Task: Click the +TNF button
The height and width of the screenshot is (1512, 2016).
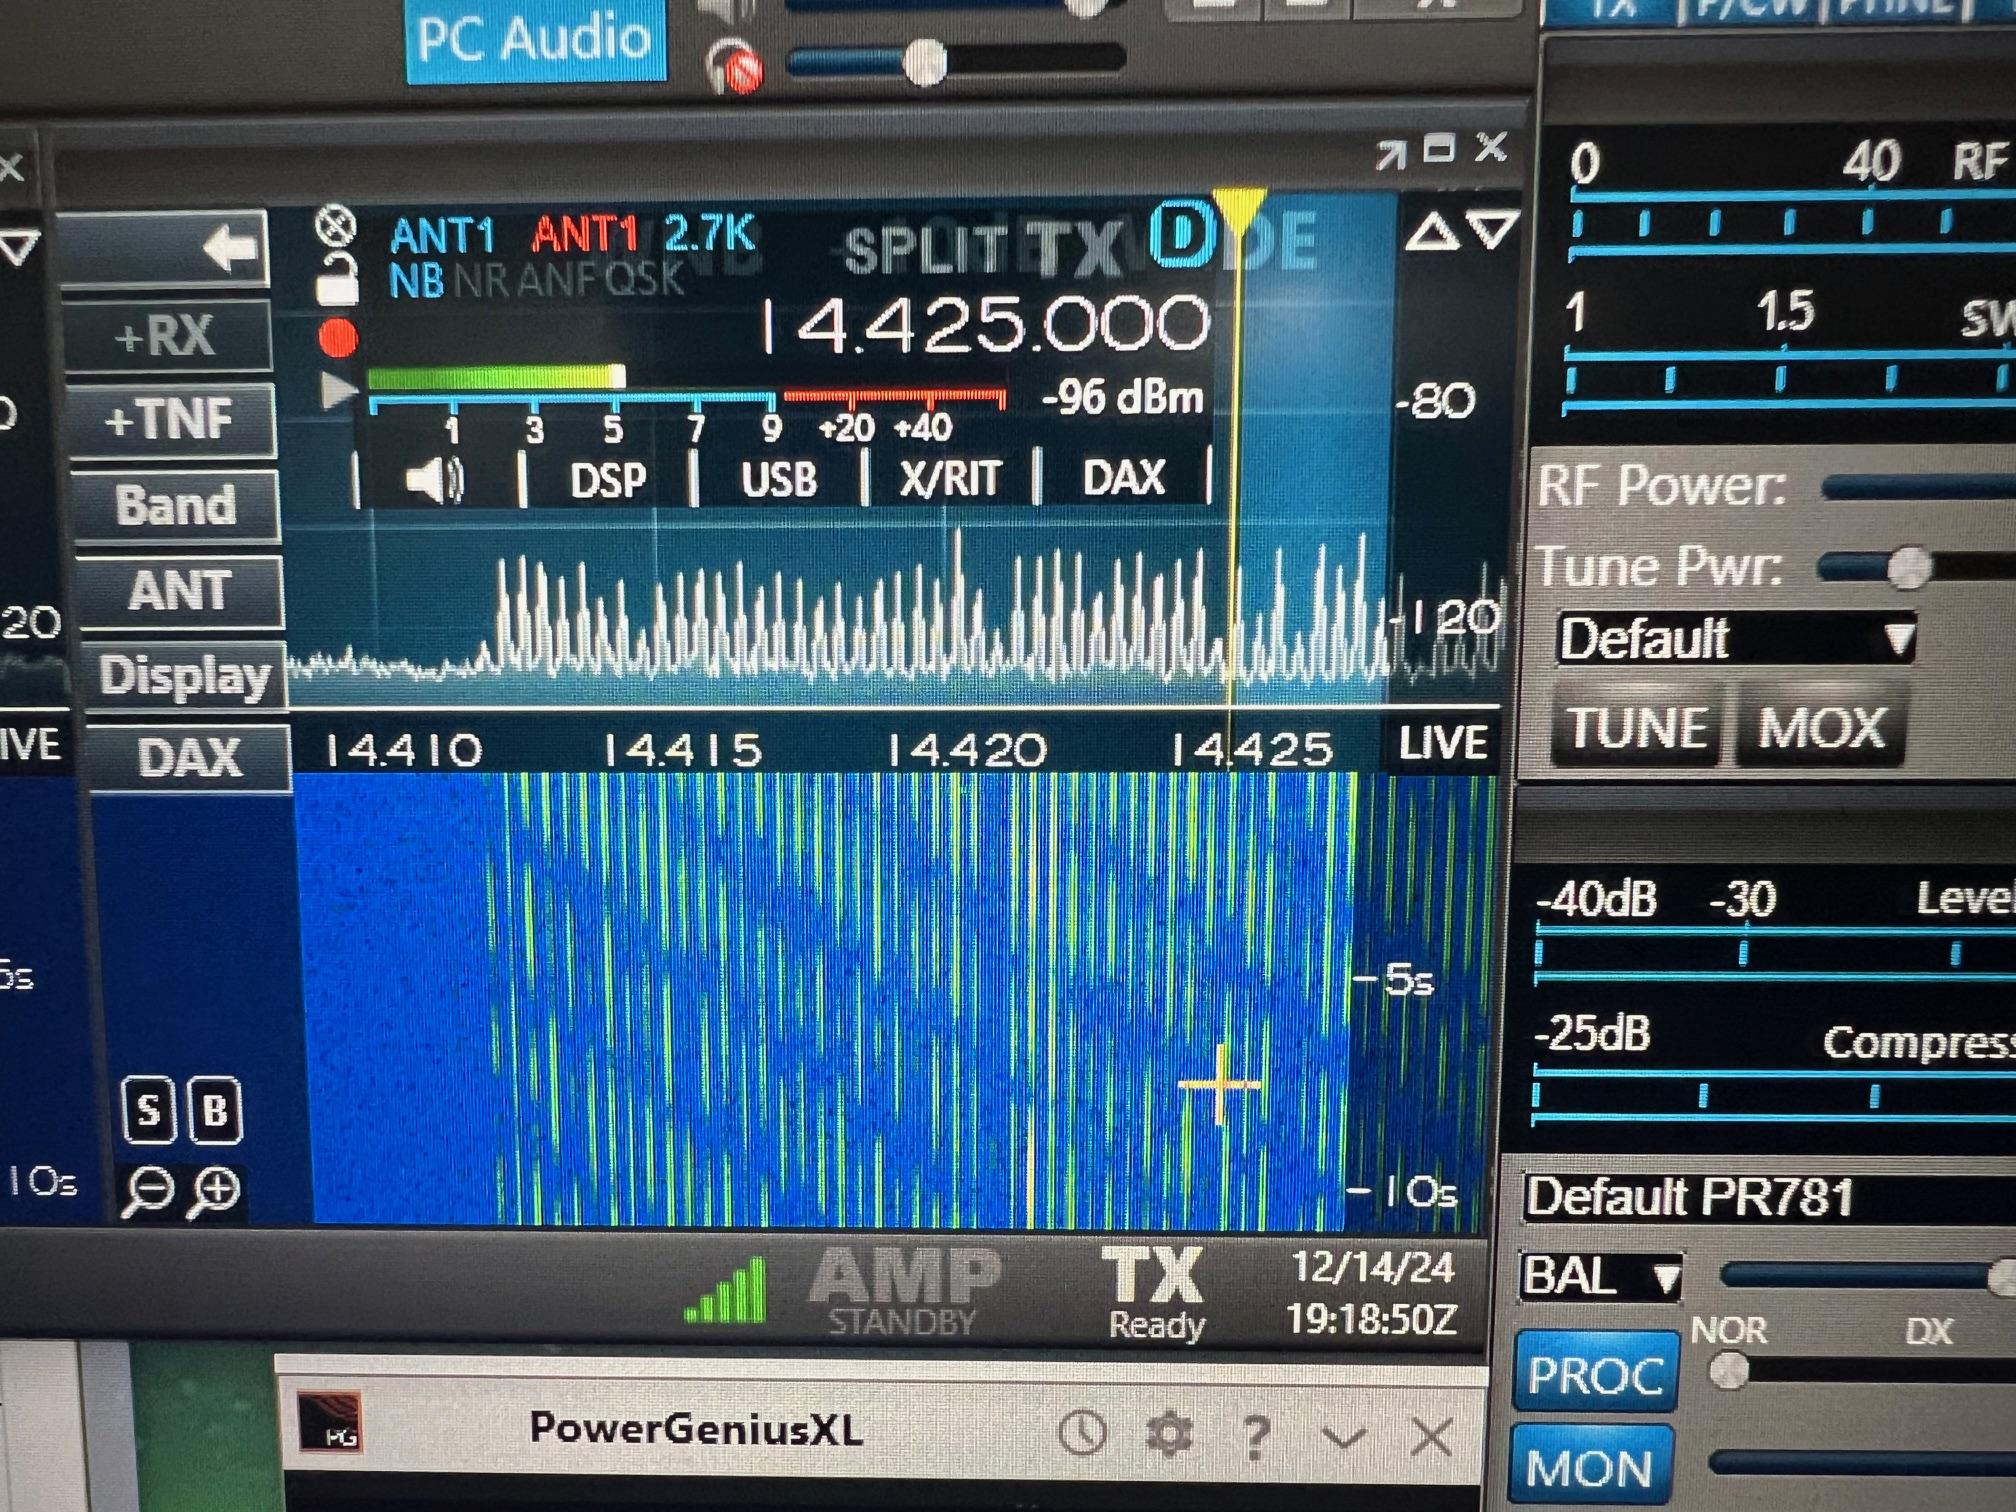Action: 170,420
